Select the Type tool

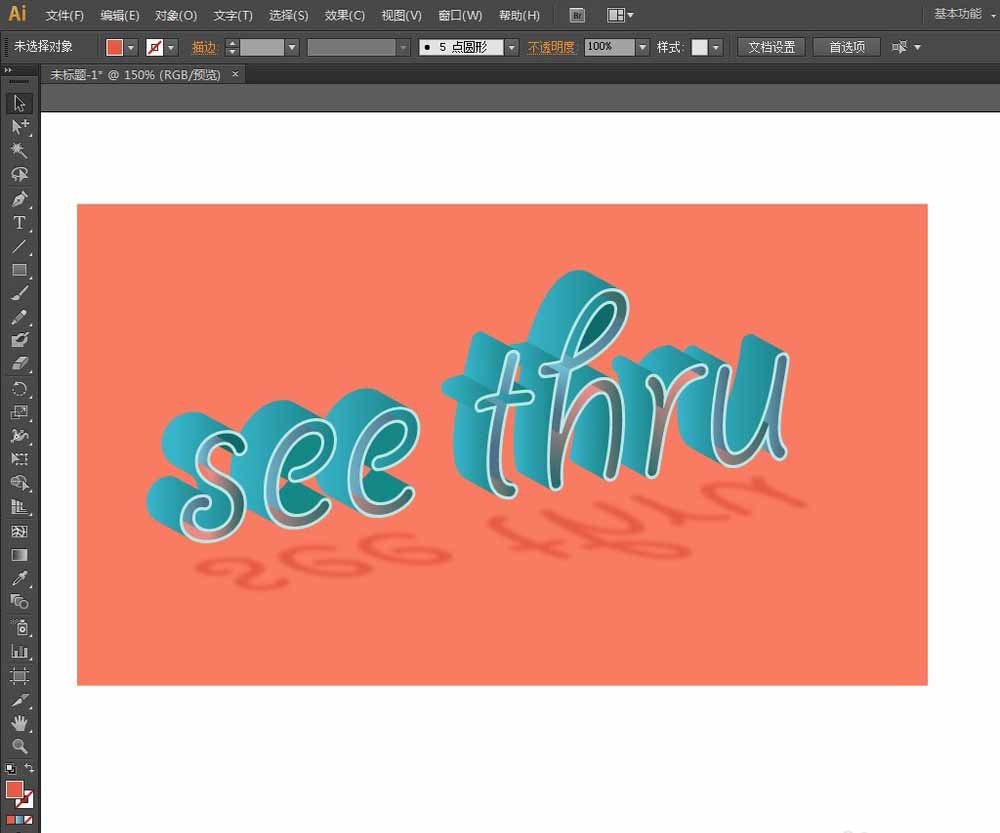19,223
